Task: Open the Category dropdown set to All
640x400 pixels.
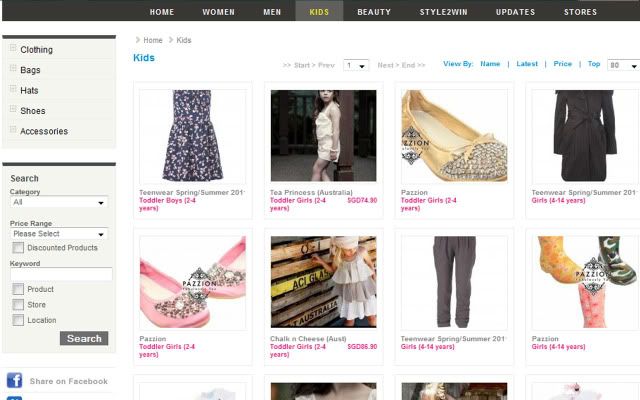Action: click(59, 202)
